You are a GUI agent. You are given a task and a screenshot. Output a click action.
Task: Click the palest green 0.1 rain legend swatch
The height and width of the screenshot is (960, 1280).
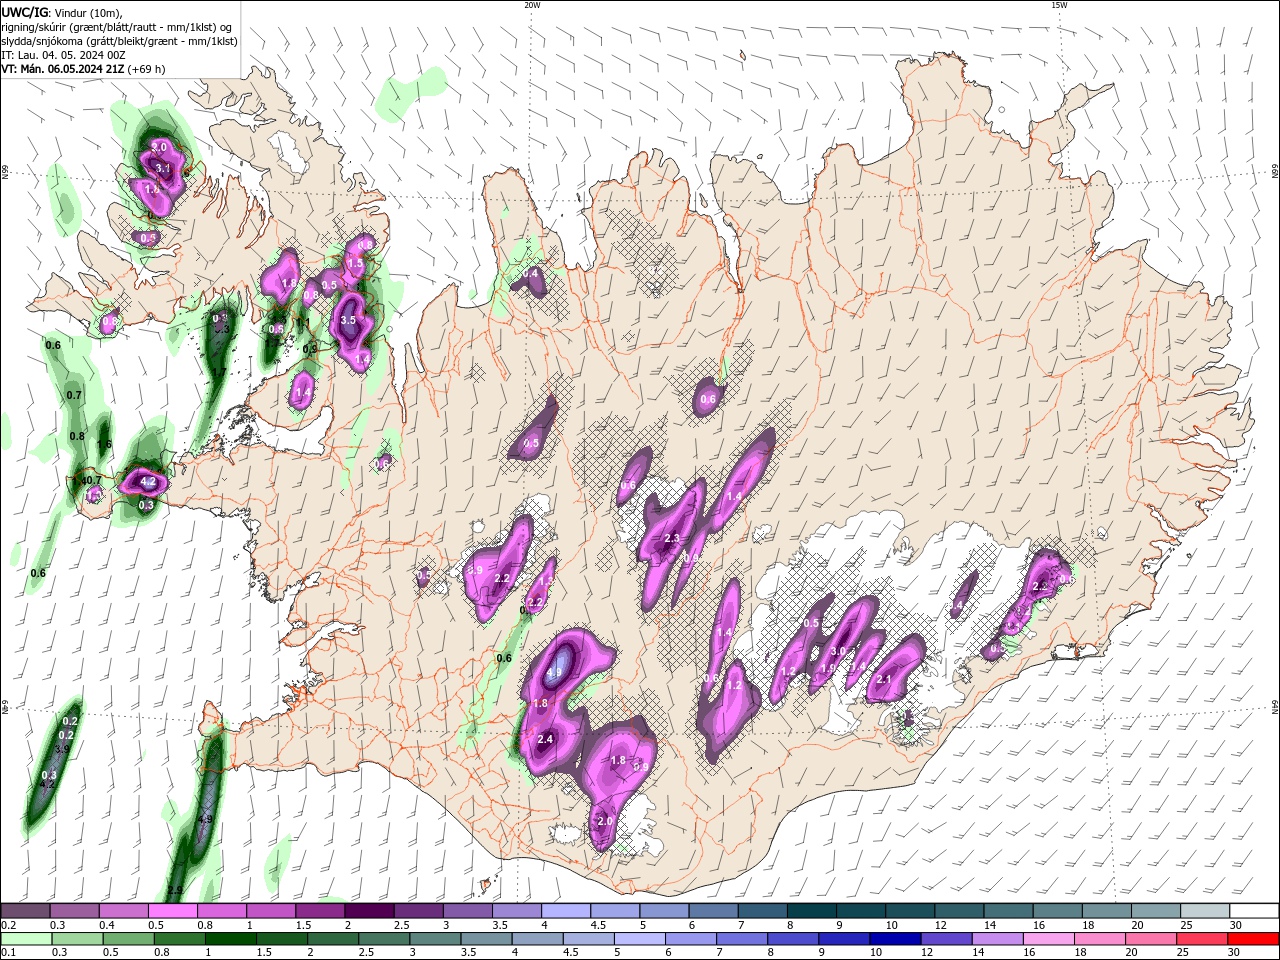(26, 939)
